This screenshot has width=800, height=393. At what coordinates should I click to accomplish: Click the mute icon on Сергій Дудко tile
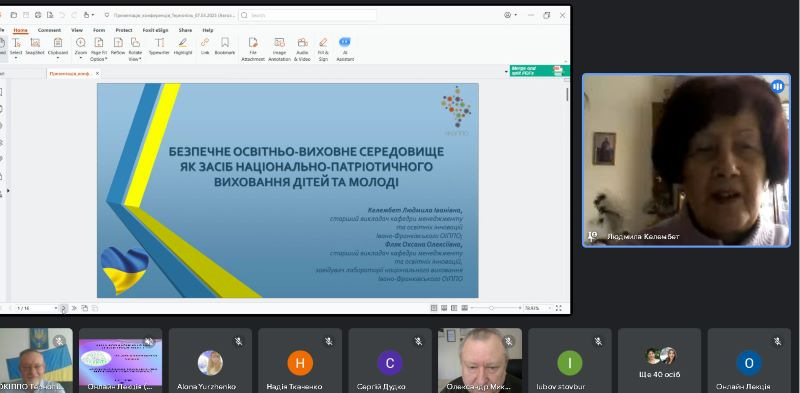418,341
